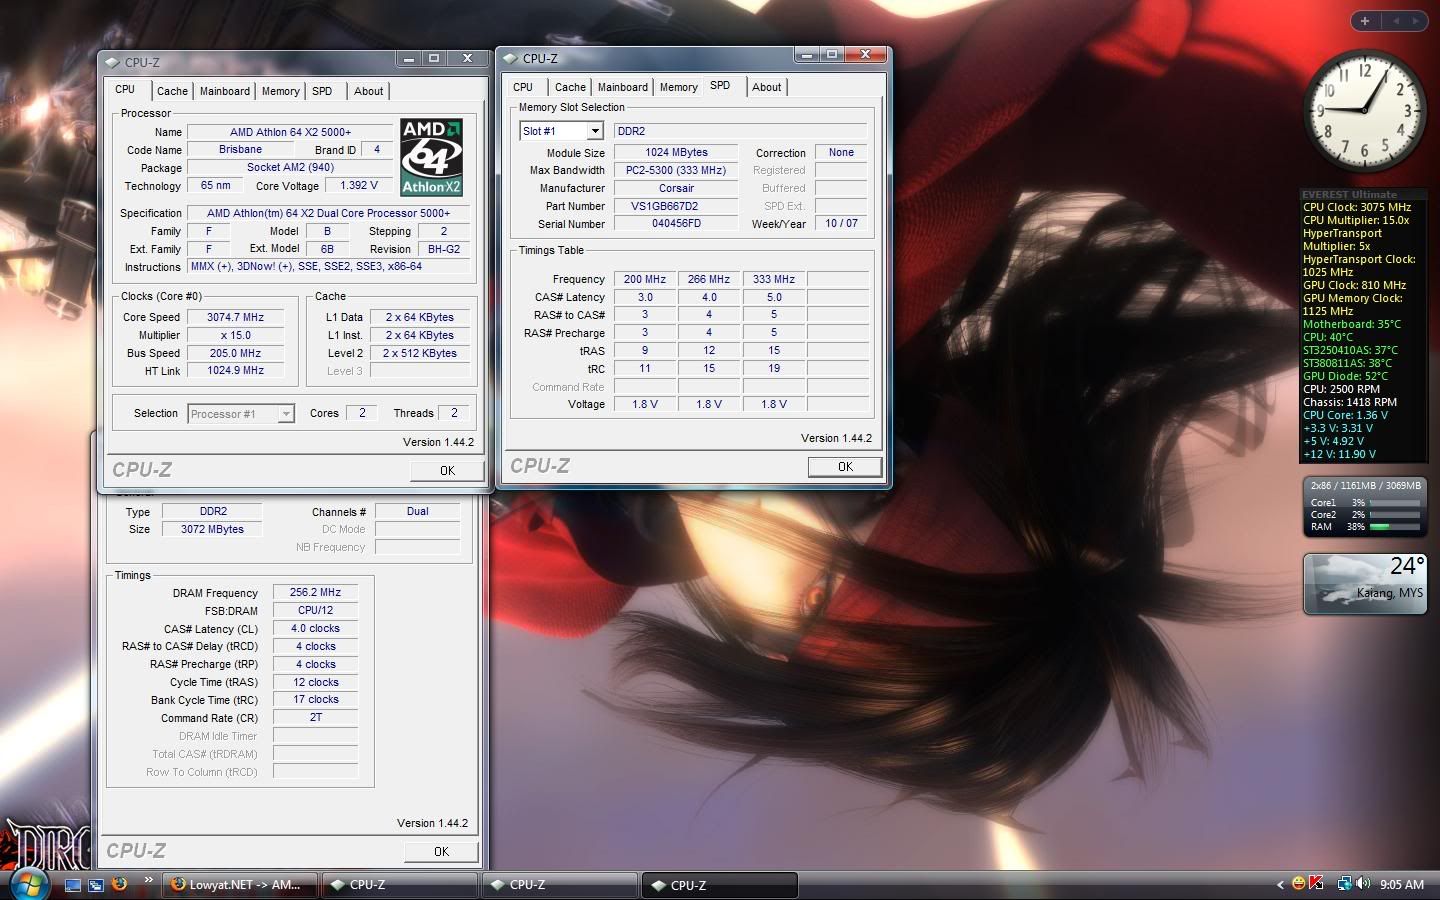Open the Memory tab in the left CPU-Z window
This screenshot has height=900, width=1440.
pos(281,91)
